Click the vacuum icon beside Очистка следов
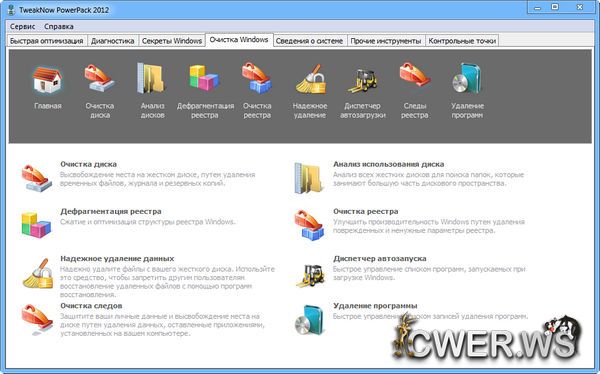 37,320
